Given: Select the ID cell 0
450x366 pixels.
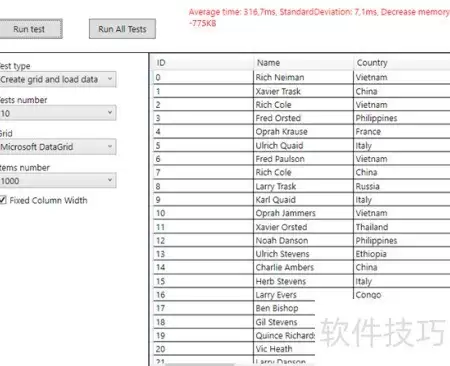Looking at the screenshot, I should pos(203,77).
